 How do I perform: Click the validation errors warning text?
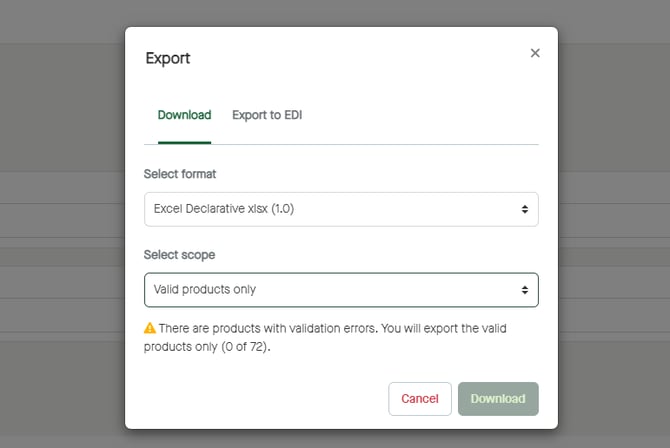coord(325,337)
